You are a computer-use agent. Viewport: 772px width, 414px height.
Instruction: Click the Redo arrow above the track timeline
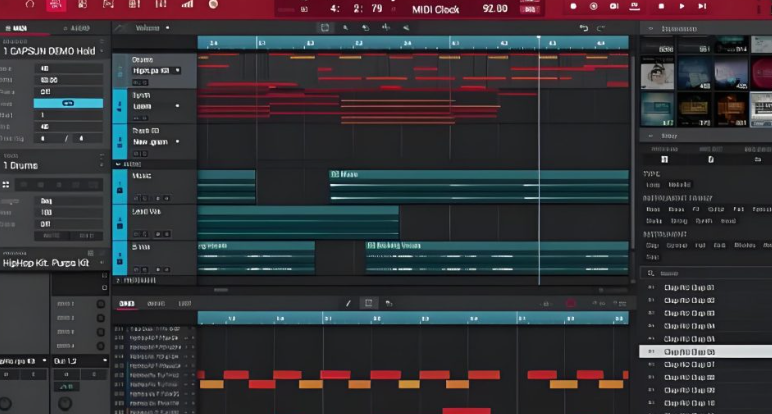[x=600, y=29]
